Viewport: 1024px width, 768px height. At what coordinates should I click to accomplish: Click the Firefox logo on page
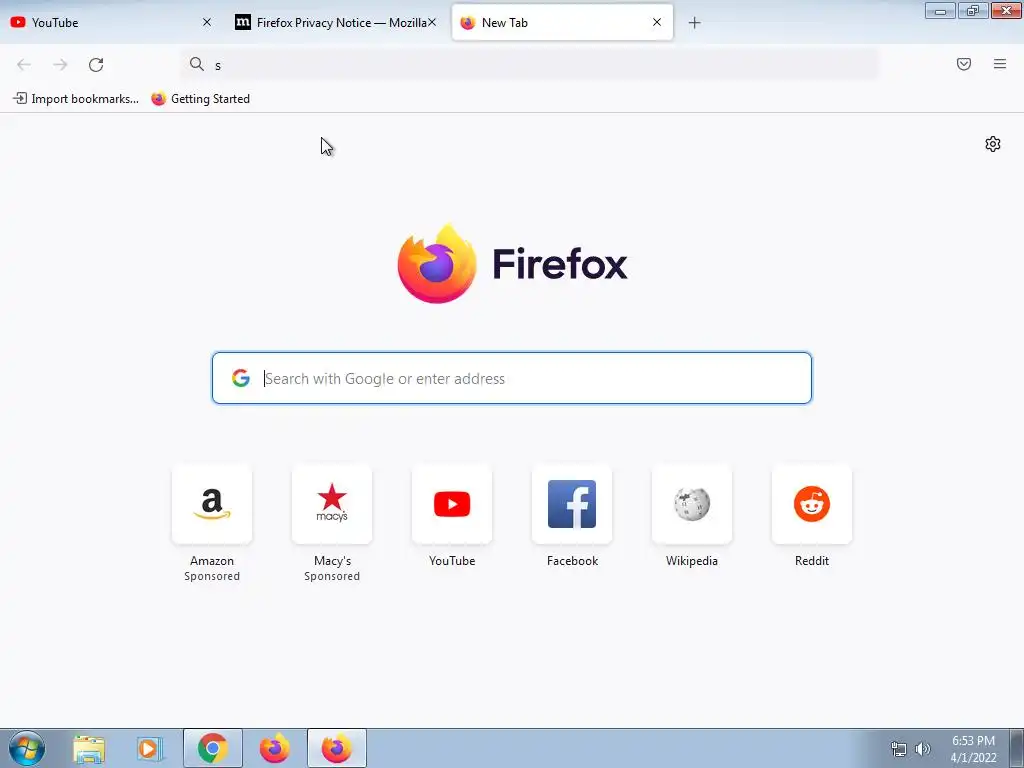(x=437, y=264)
